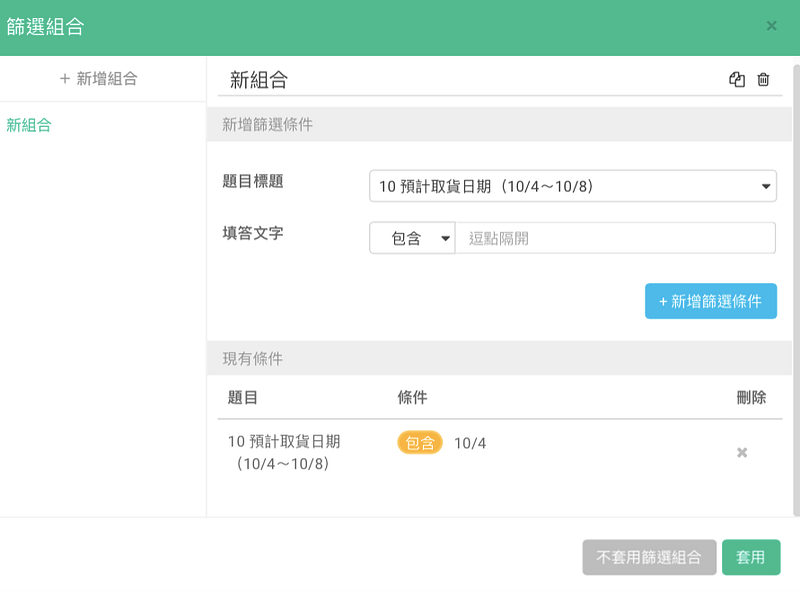
Task: Click the blue 新增篩選條件 button
Action: point(711,301)
